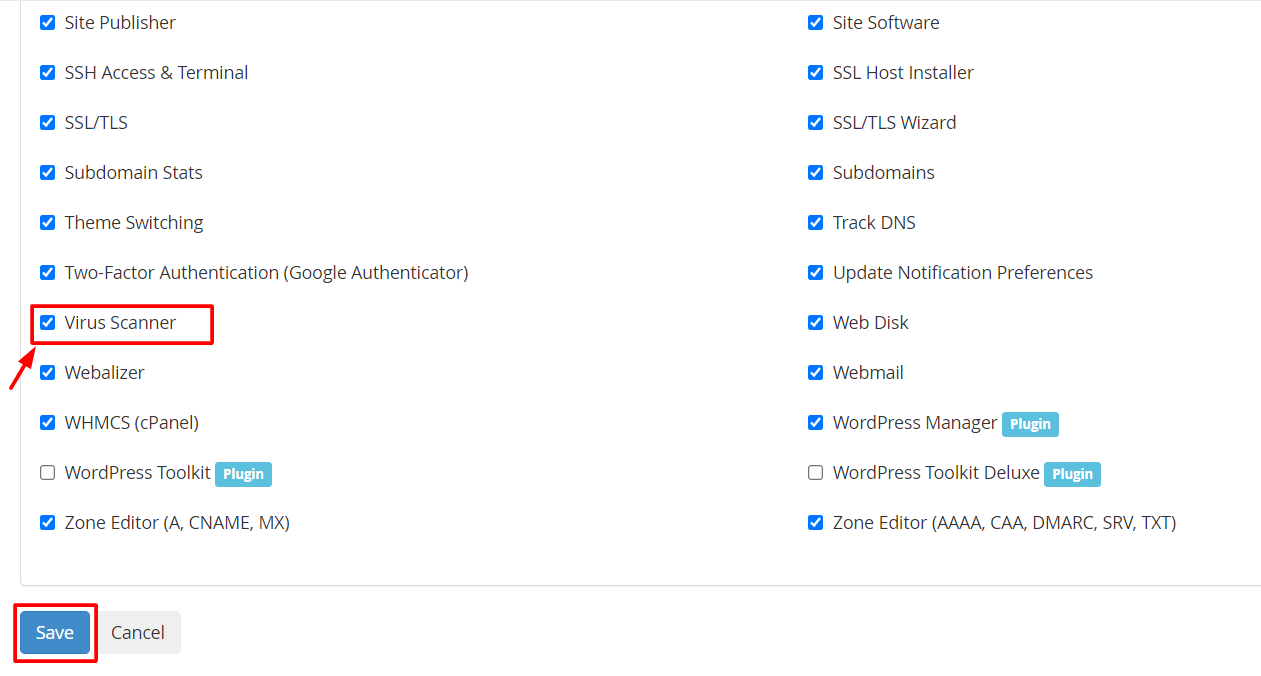Click the Save button
This screenshot has width=1261, height=676.
[x=55, y=632]
